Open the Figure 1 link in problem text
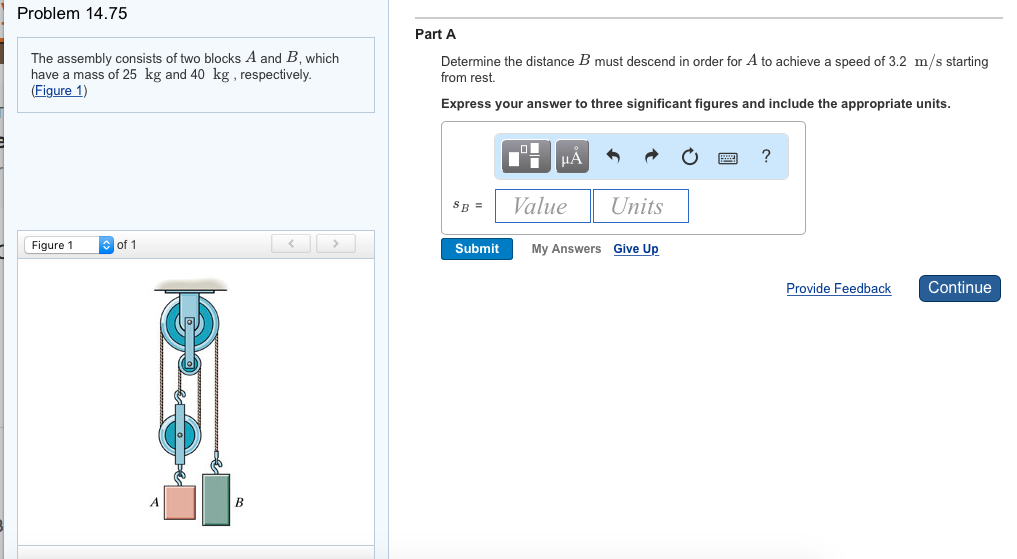Image resolution: width=1017 pixels, height=559 pixels. [59, 91]
